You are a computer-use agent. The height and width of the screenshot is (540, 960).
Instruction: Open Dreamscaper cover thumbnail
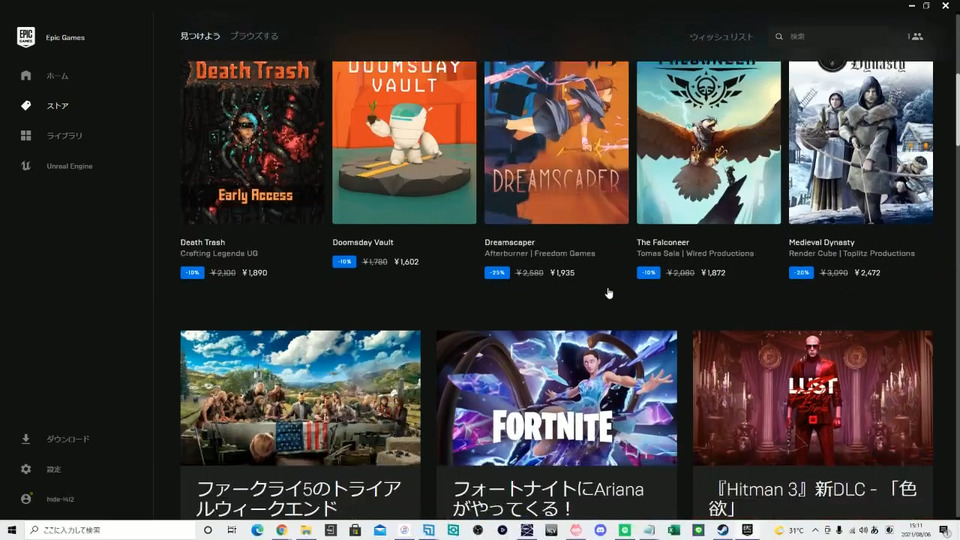[x=557, y=142]
